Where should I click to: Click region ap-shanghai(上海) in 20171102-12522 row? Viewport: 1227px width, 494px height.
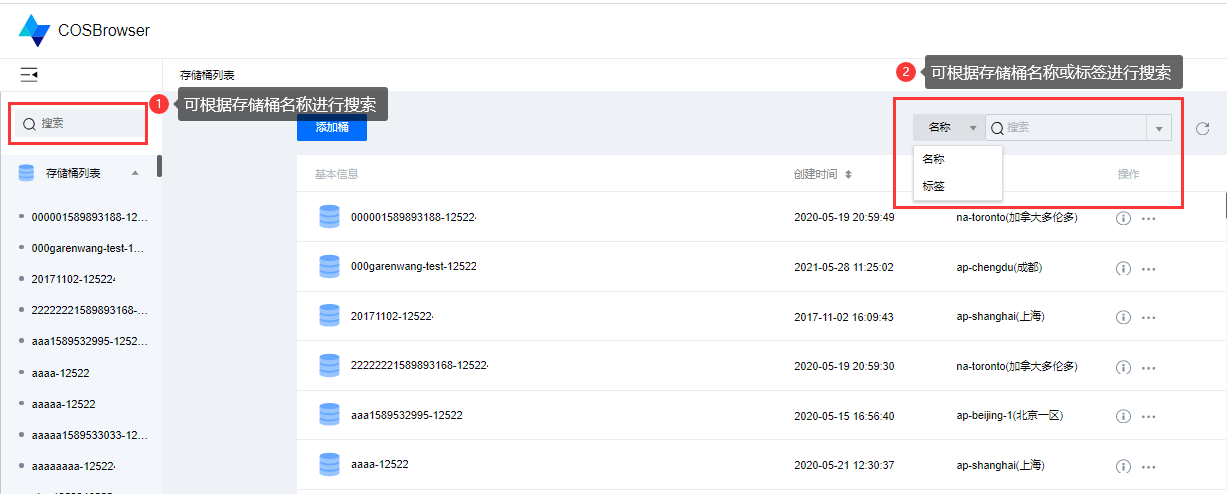click(x=1001, y=317)
